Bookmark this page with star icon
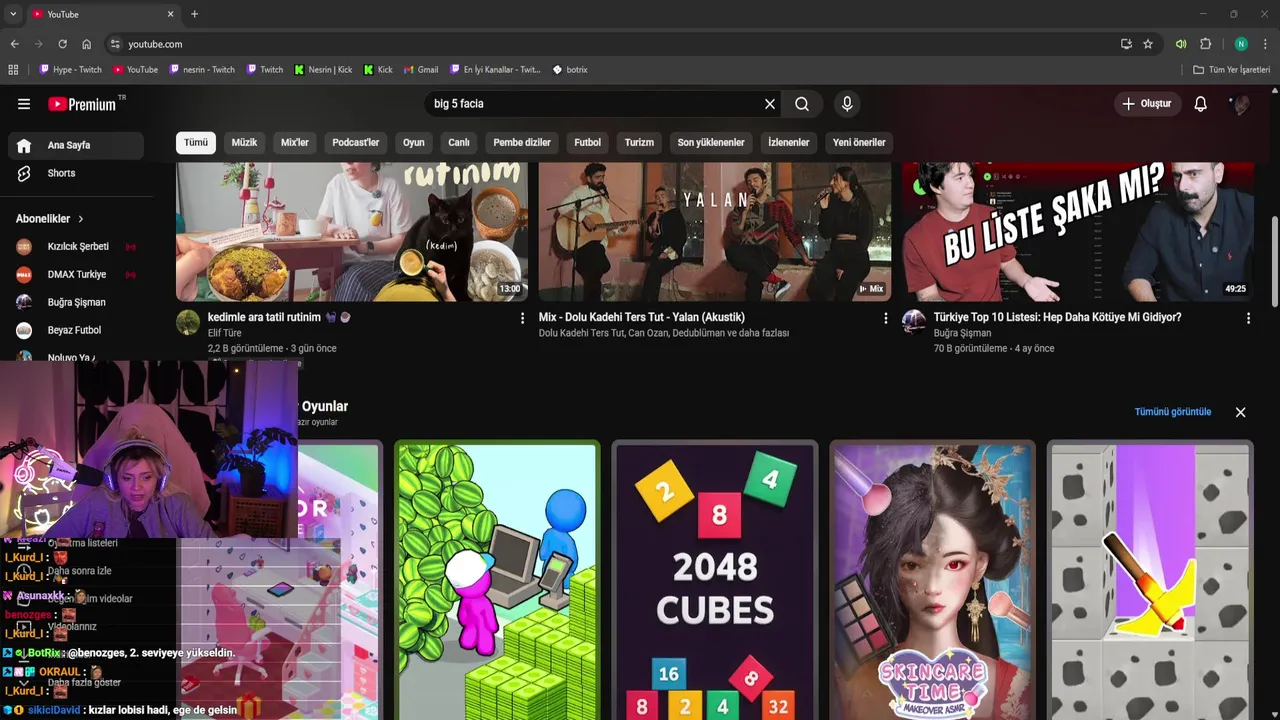Image resolution: width=1280 pixels, height=720 pixels. [1148, 44]
